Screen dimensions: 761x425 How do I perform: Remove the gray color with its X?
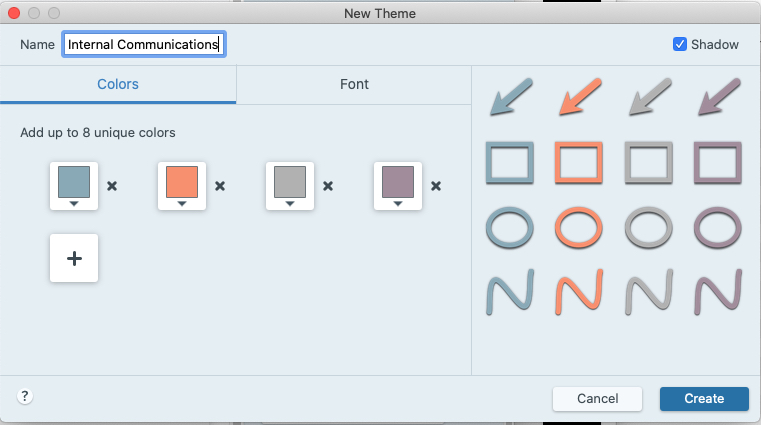click(x=328, y=186)
